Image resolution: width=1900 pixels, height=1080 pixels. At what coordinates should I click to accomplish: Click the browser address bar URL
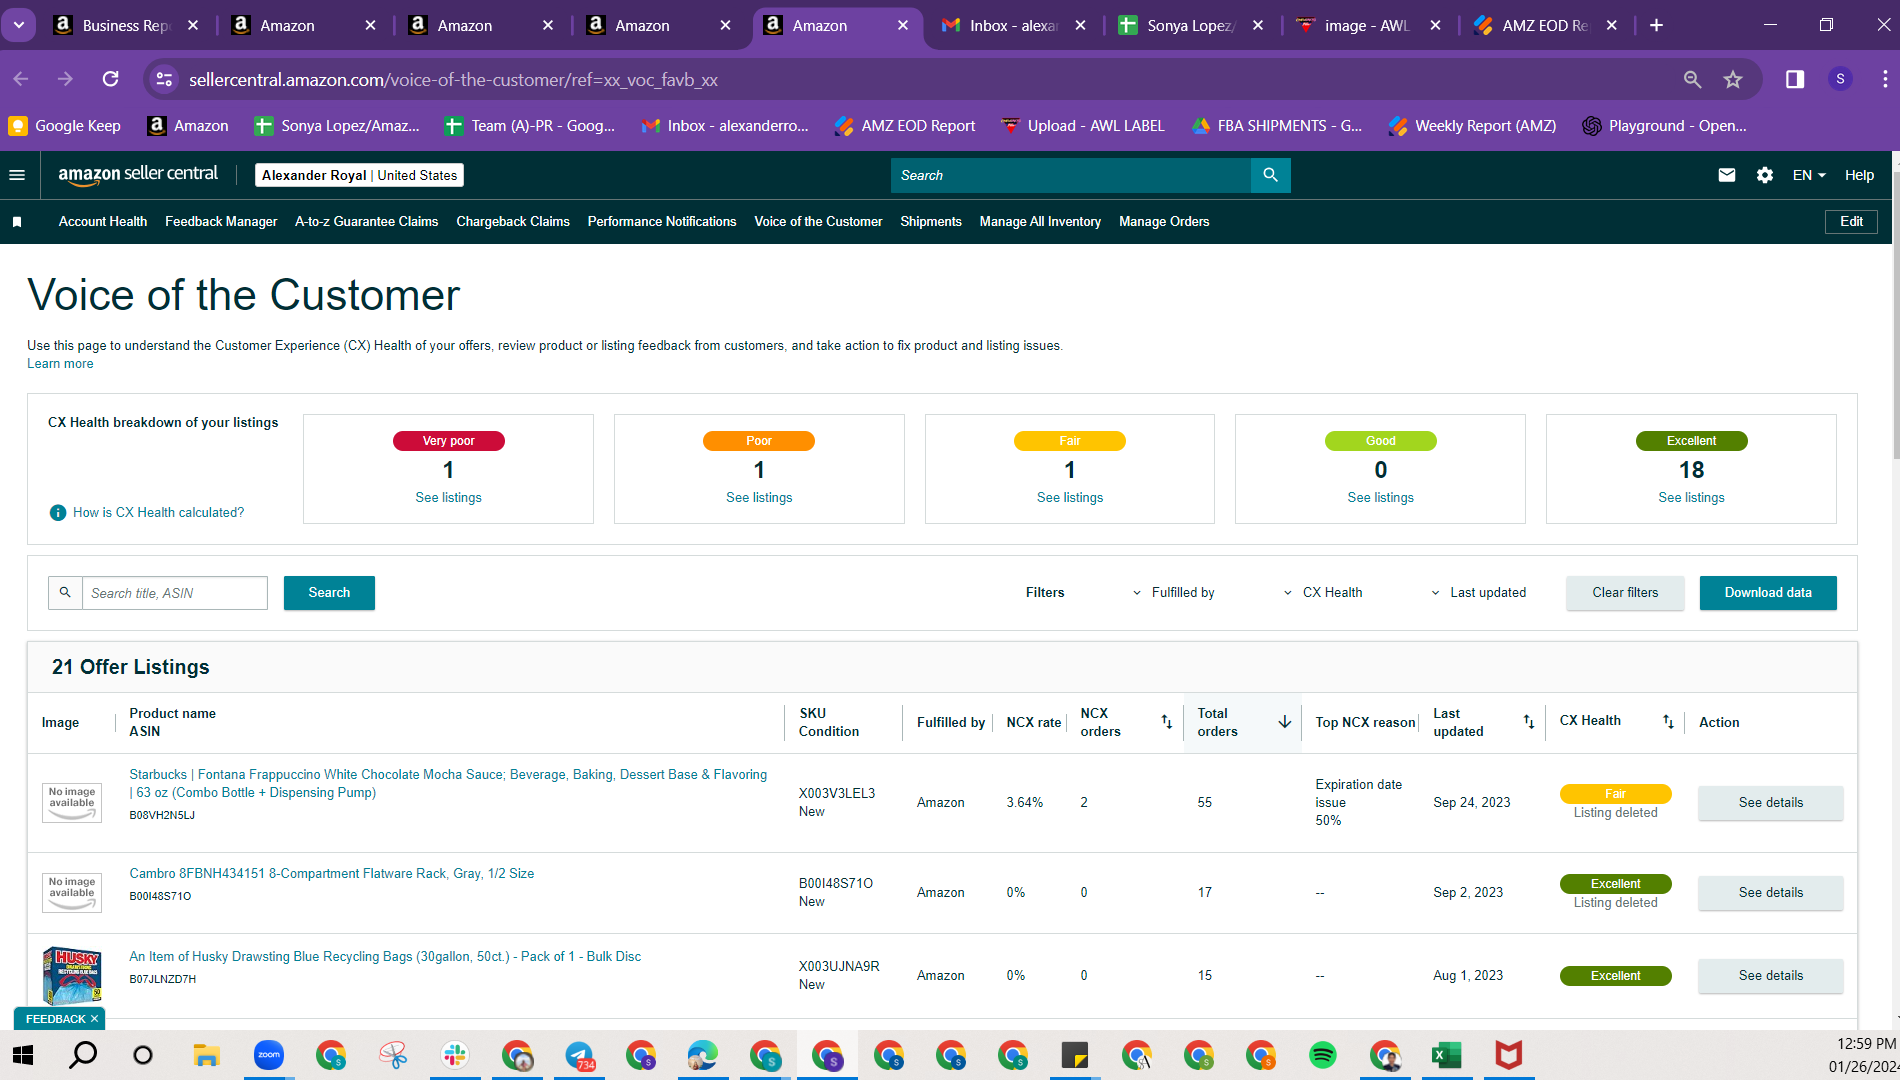pyautogui.click(x=453, y=79)
